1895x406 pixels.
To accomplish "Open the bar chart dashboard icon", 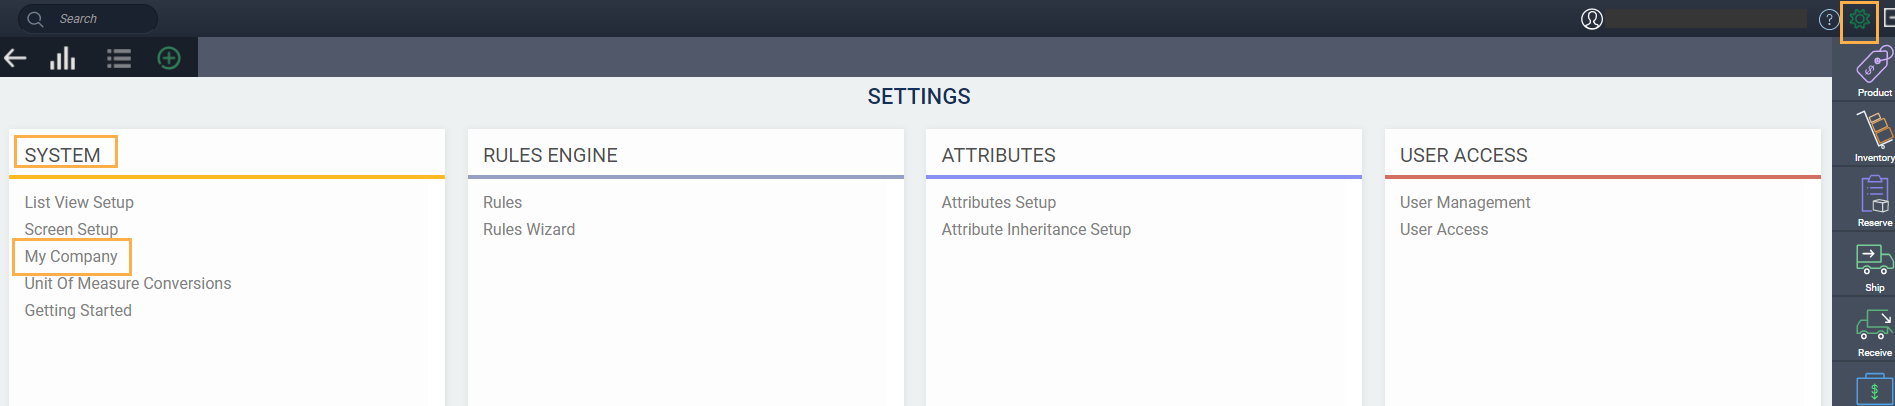I will 63,59.
